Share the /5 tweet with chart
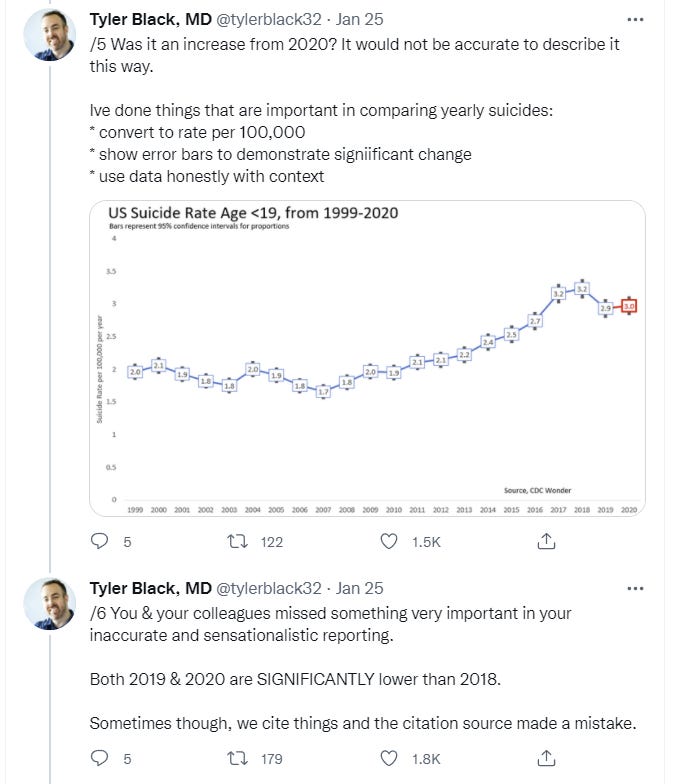 [547, 541]
